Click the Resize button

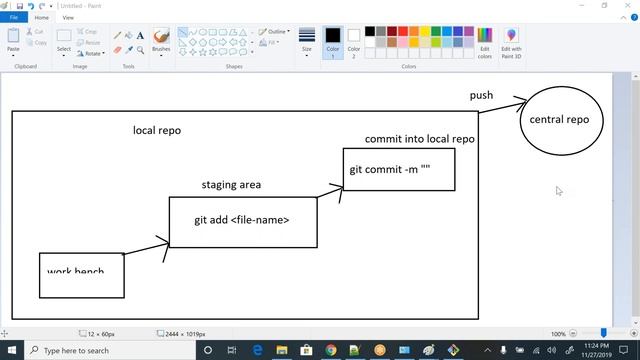(89, 42)
